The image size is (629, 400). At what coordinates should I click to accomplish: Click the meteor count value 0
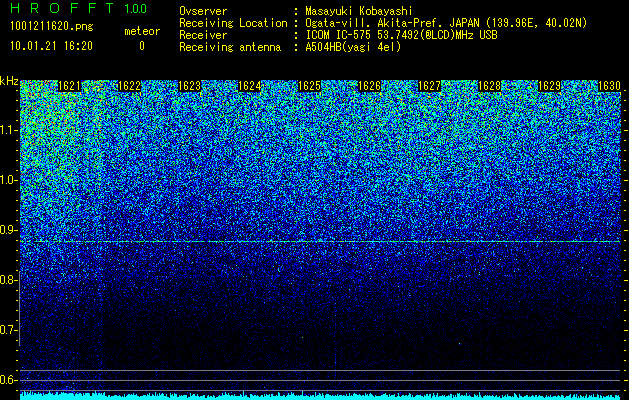click(142, 46)
